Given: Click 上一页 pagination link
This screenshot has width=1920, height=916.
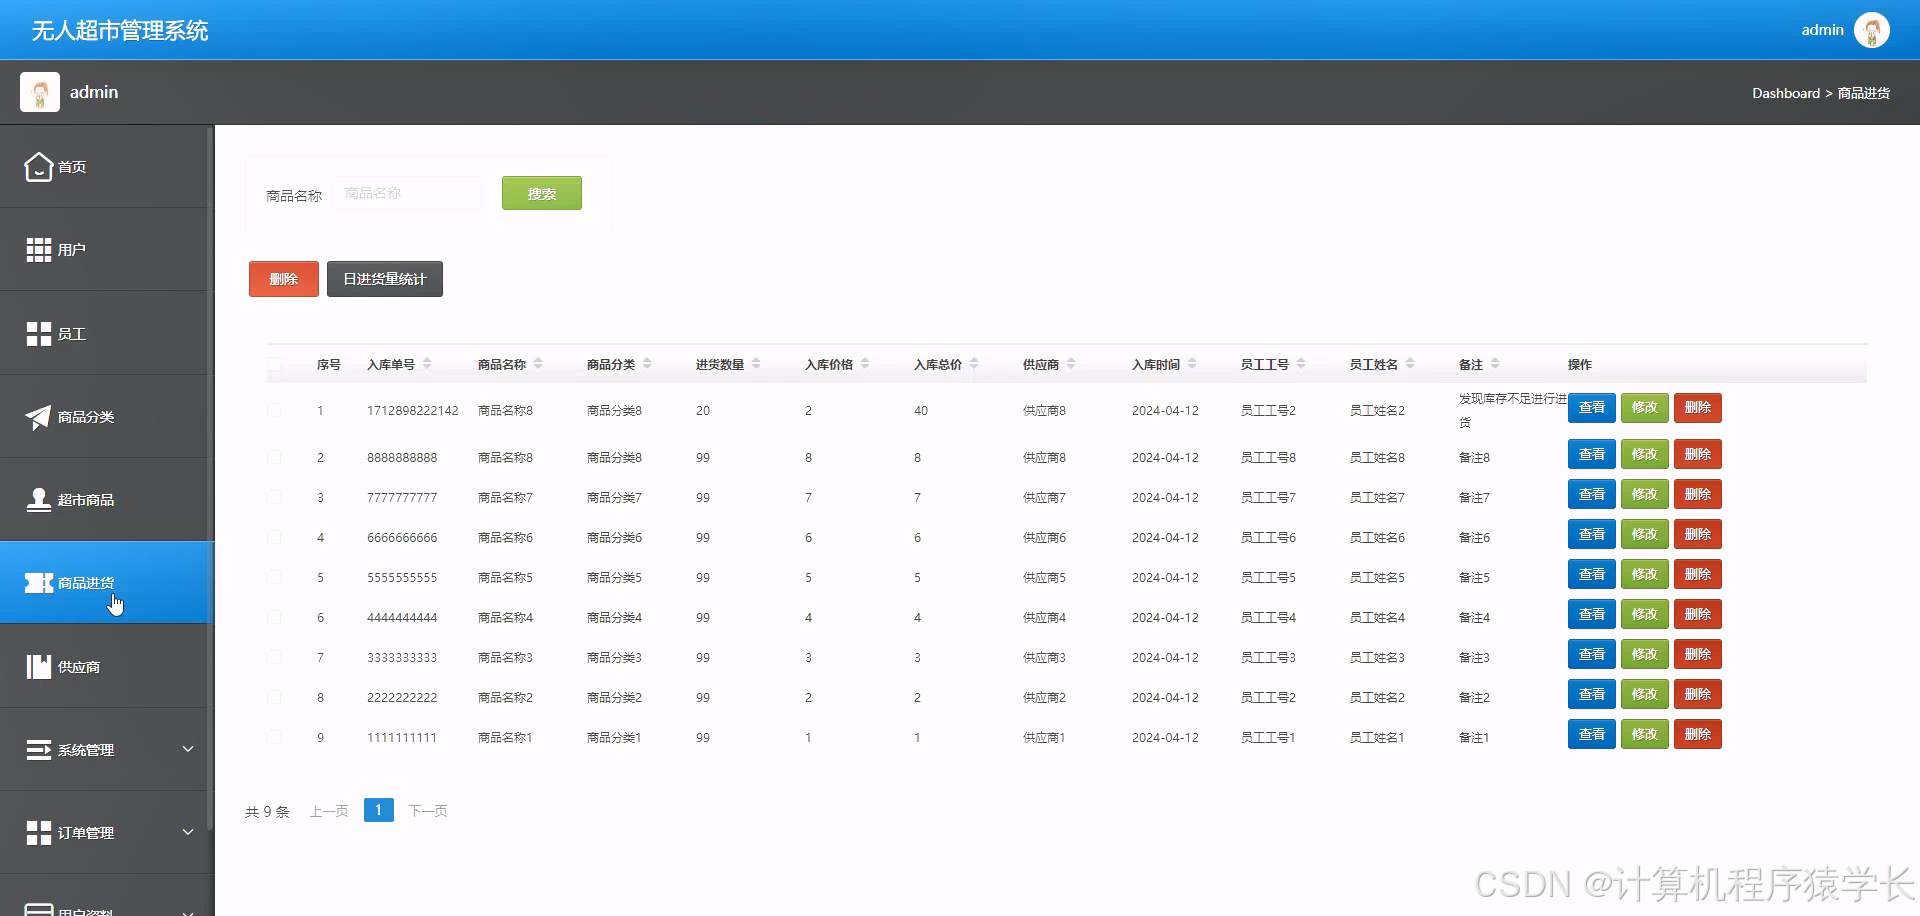Looking at the screenshot, I should pos(329,811).
